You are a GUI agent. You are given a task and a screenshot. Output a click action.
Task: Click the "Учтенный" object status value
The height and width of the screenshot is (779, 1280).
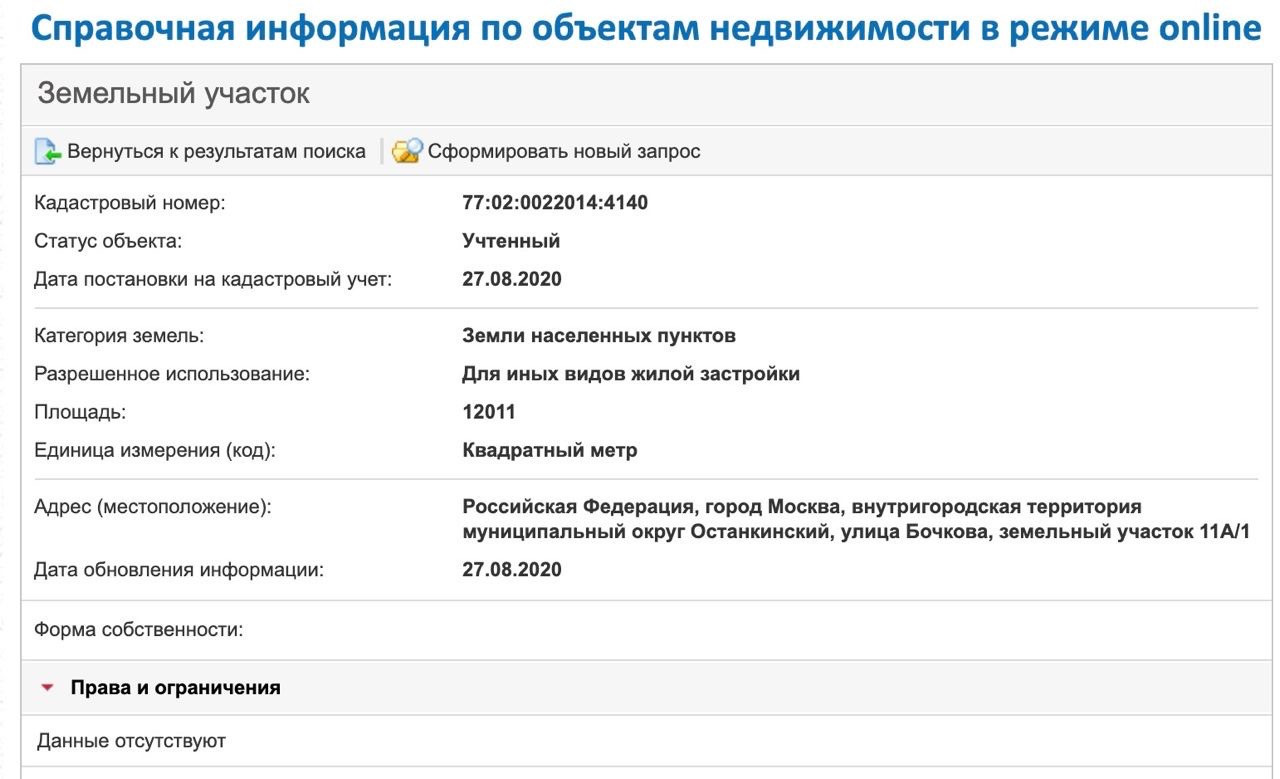(x=511, y=241)
